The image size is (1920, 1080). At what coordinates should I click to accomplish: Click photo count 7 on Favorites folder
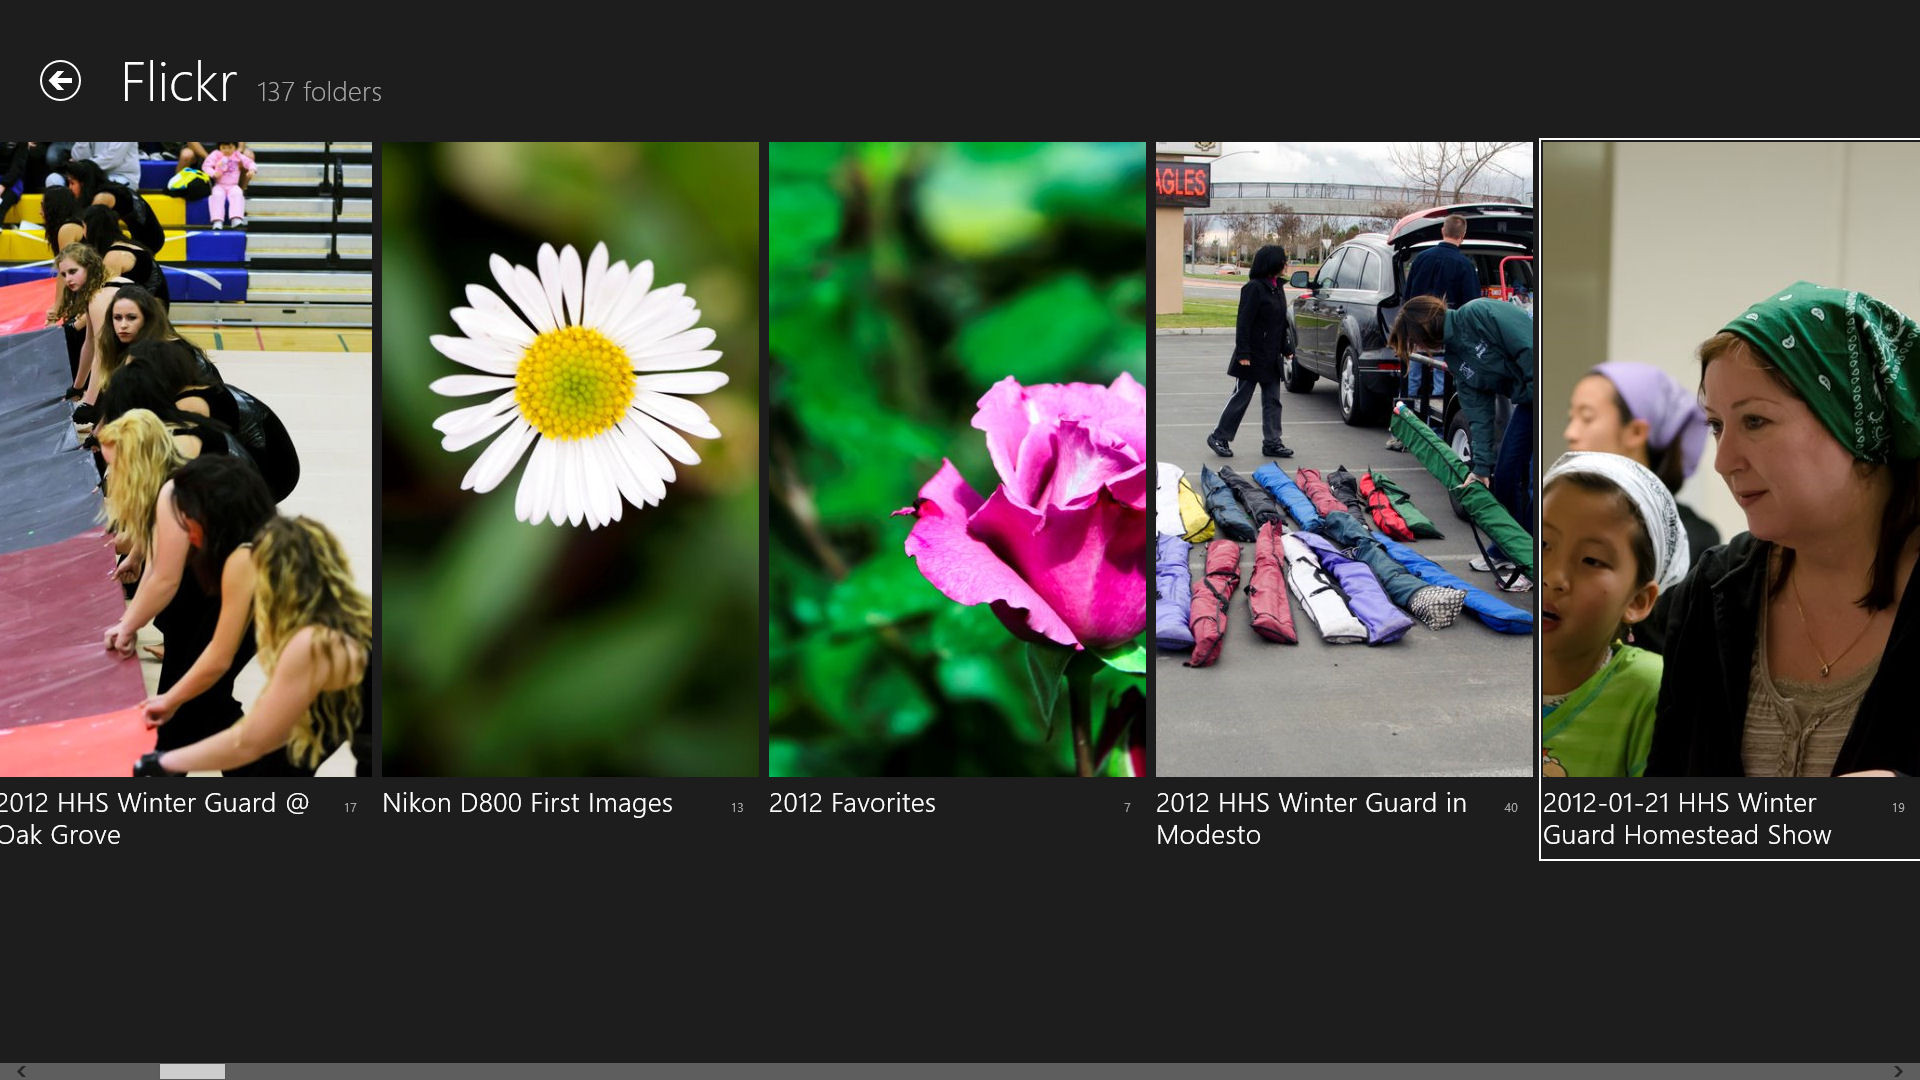(1127, 808)
